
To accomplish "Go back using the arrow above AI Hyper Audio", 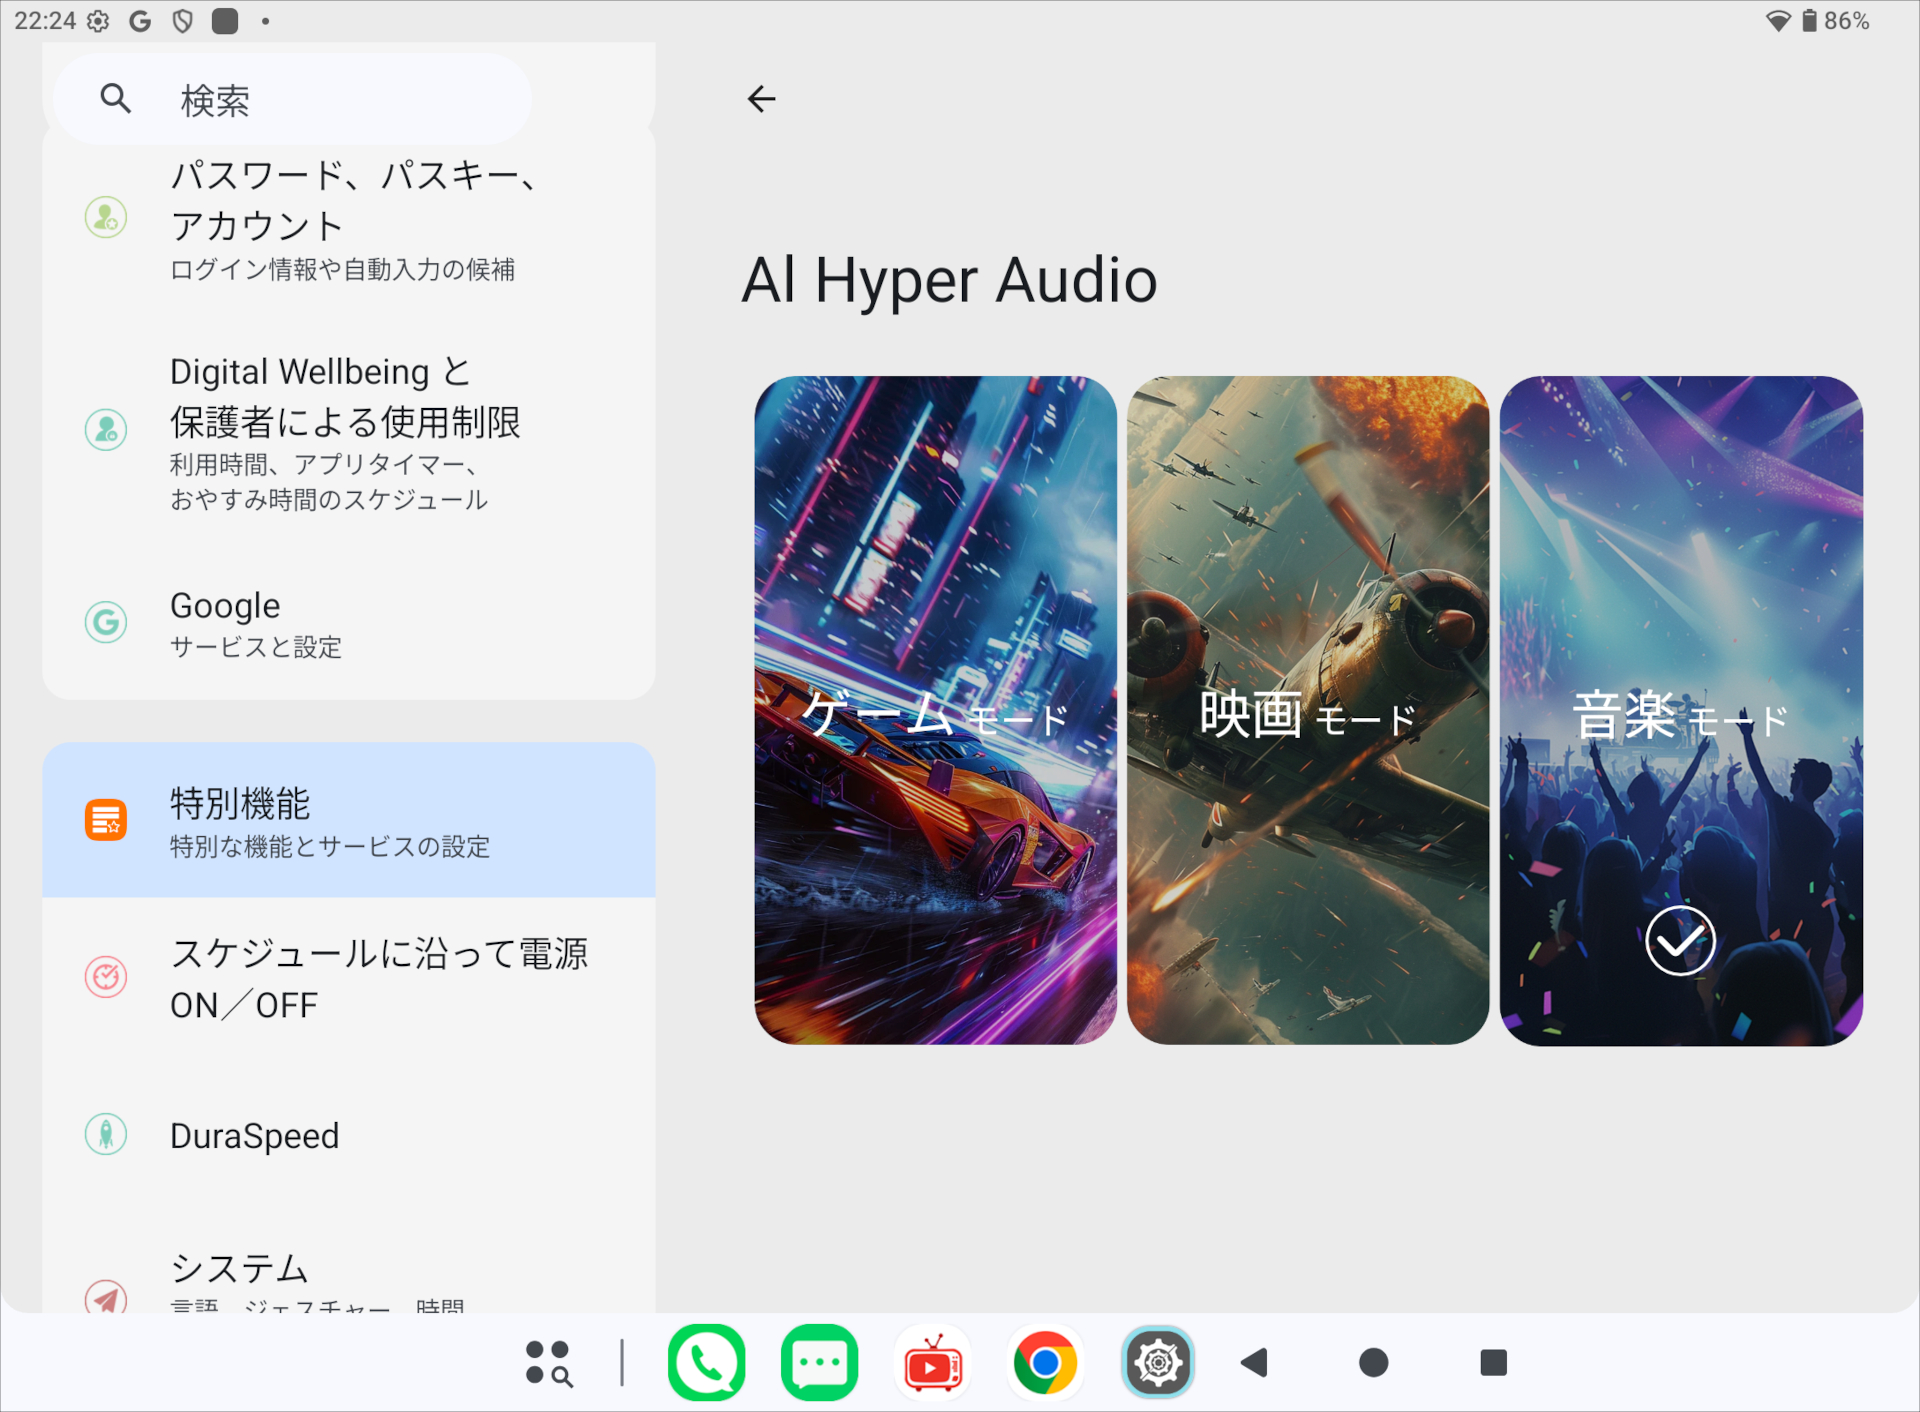I will tap(761, 98).
